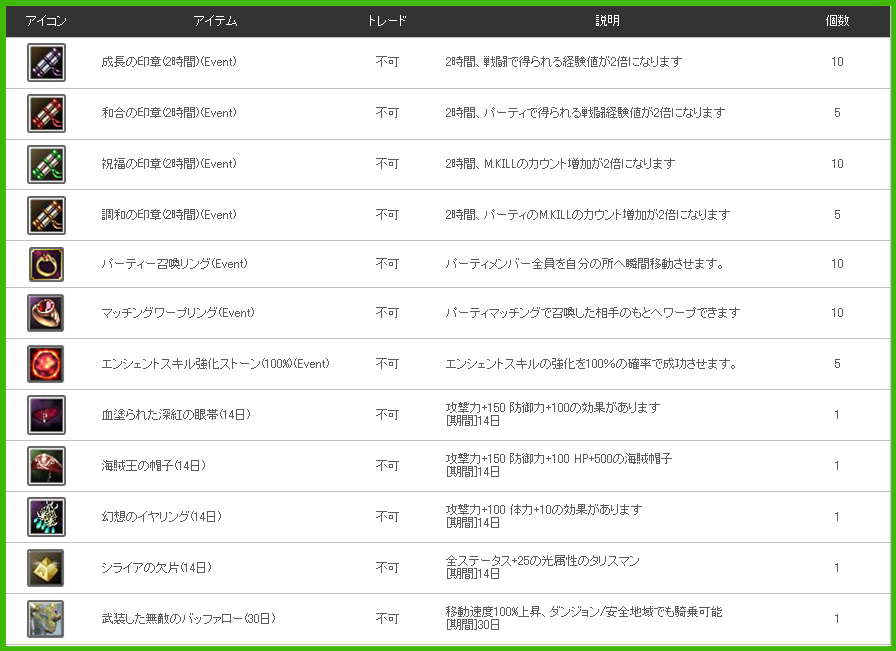Click description 移動速度100%上昇、ダンジョン/安全地域でも騎乗可能
Screen dimensions: 896x651
click(583, 612)
